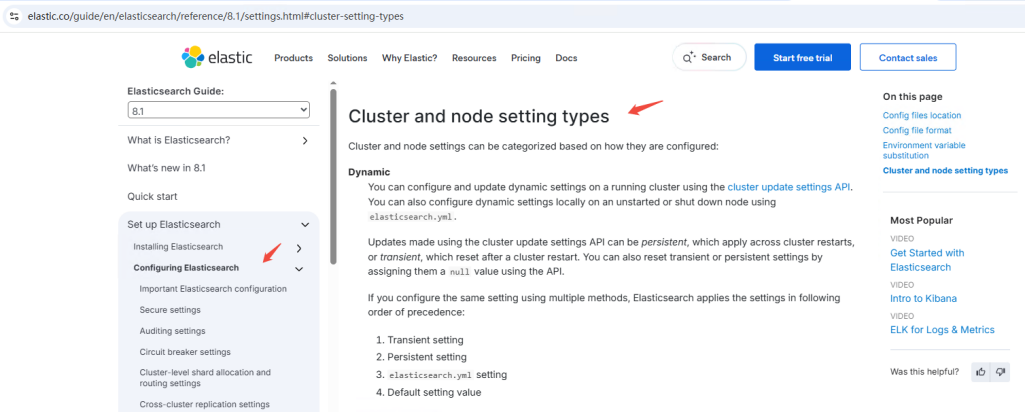This screenshot has width=1026, height=413.
Task: Click the browser address bar URL
Action: [x=215, y=16]
